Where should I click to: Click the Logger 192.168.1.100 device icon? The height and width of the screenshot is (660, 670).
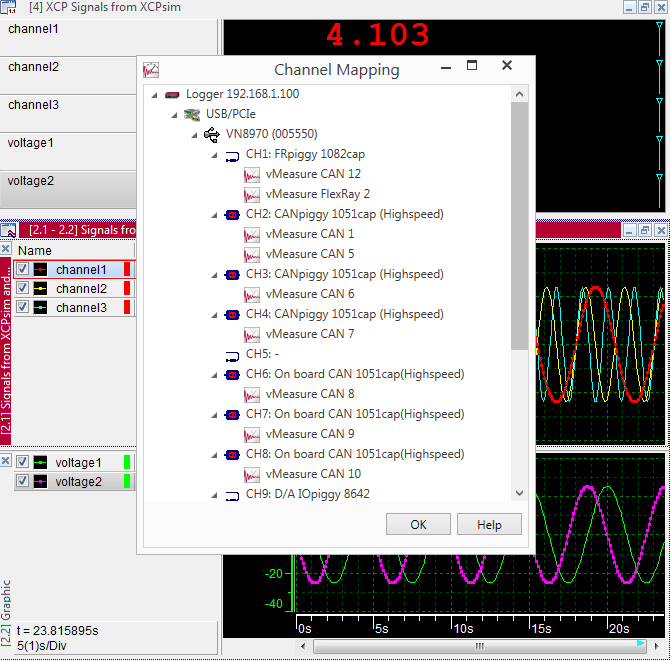tap(172, 94)
